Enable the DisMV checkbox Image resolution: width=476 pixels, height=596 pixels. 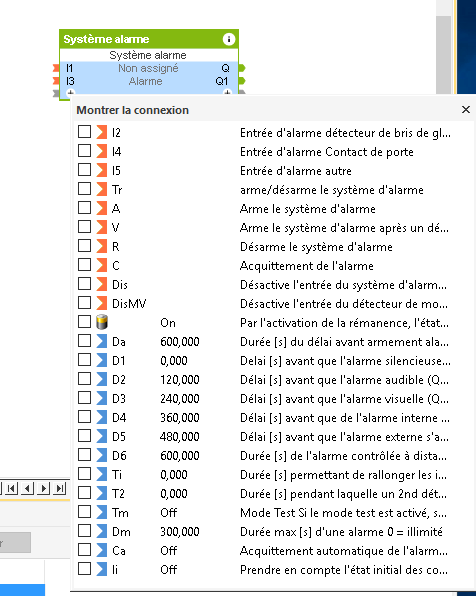[x=84, y=303]
